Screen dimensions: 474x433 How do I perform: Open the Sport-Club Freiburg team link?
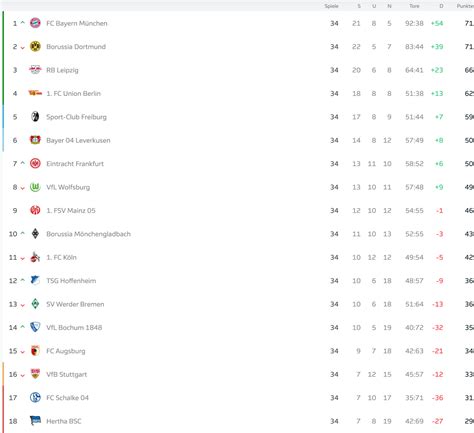click(x=76, y=117)
